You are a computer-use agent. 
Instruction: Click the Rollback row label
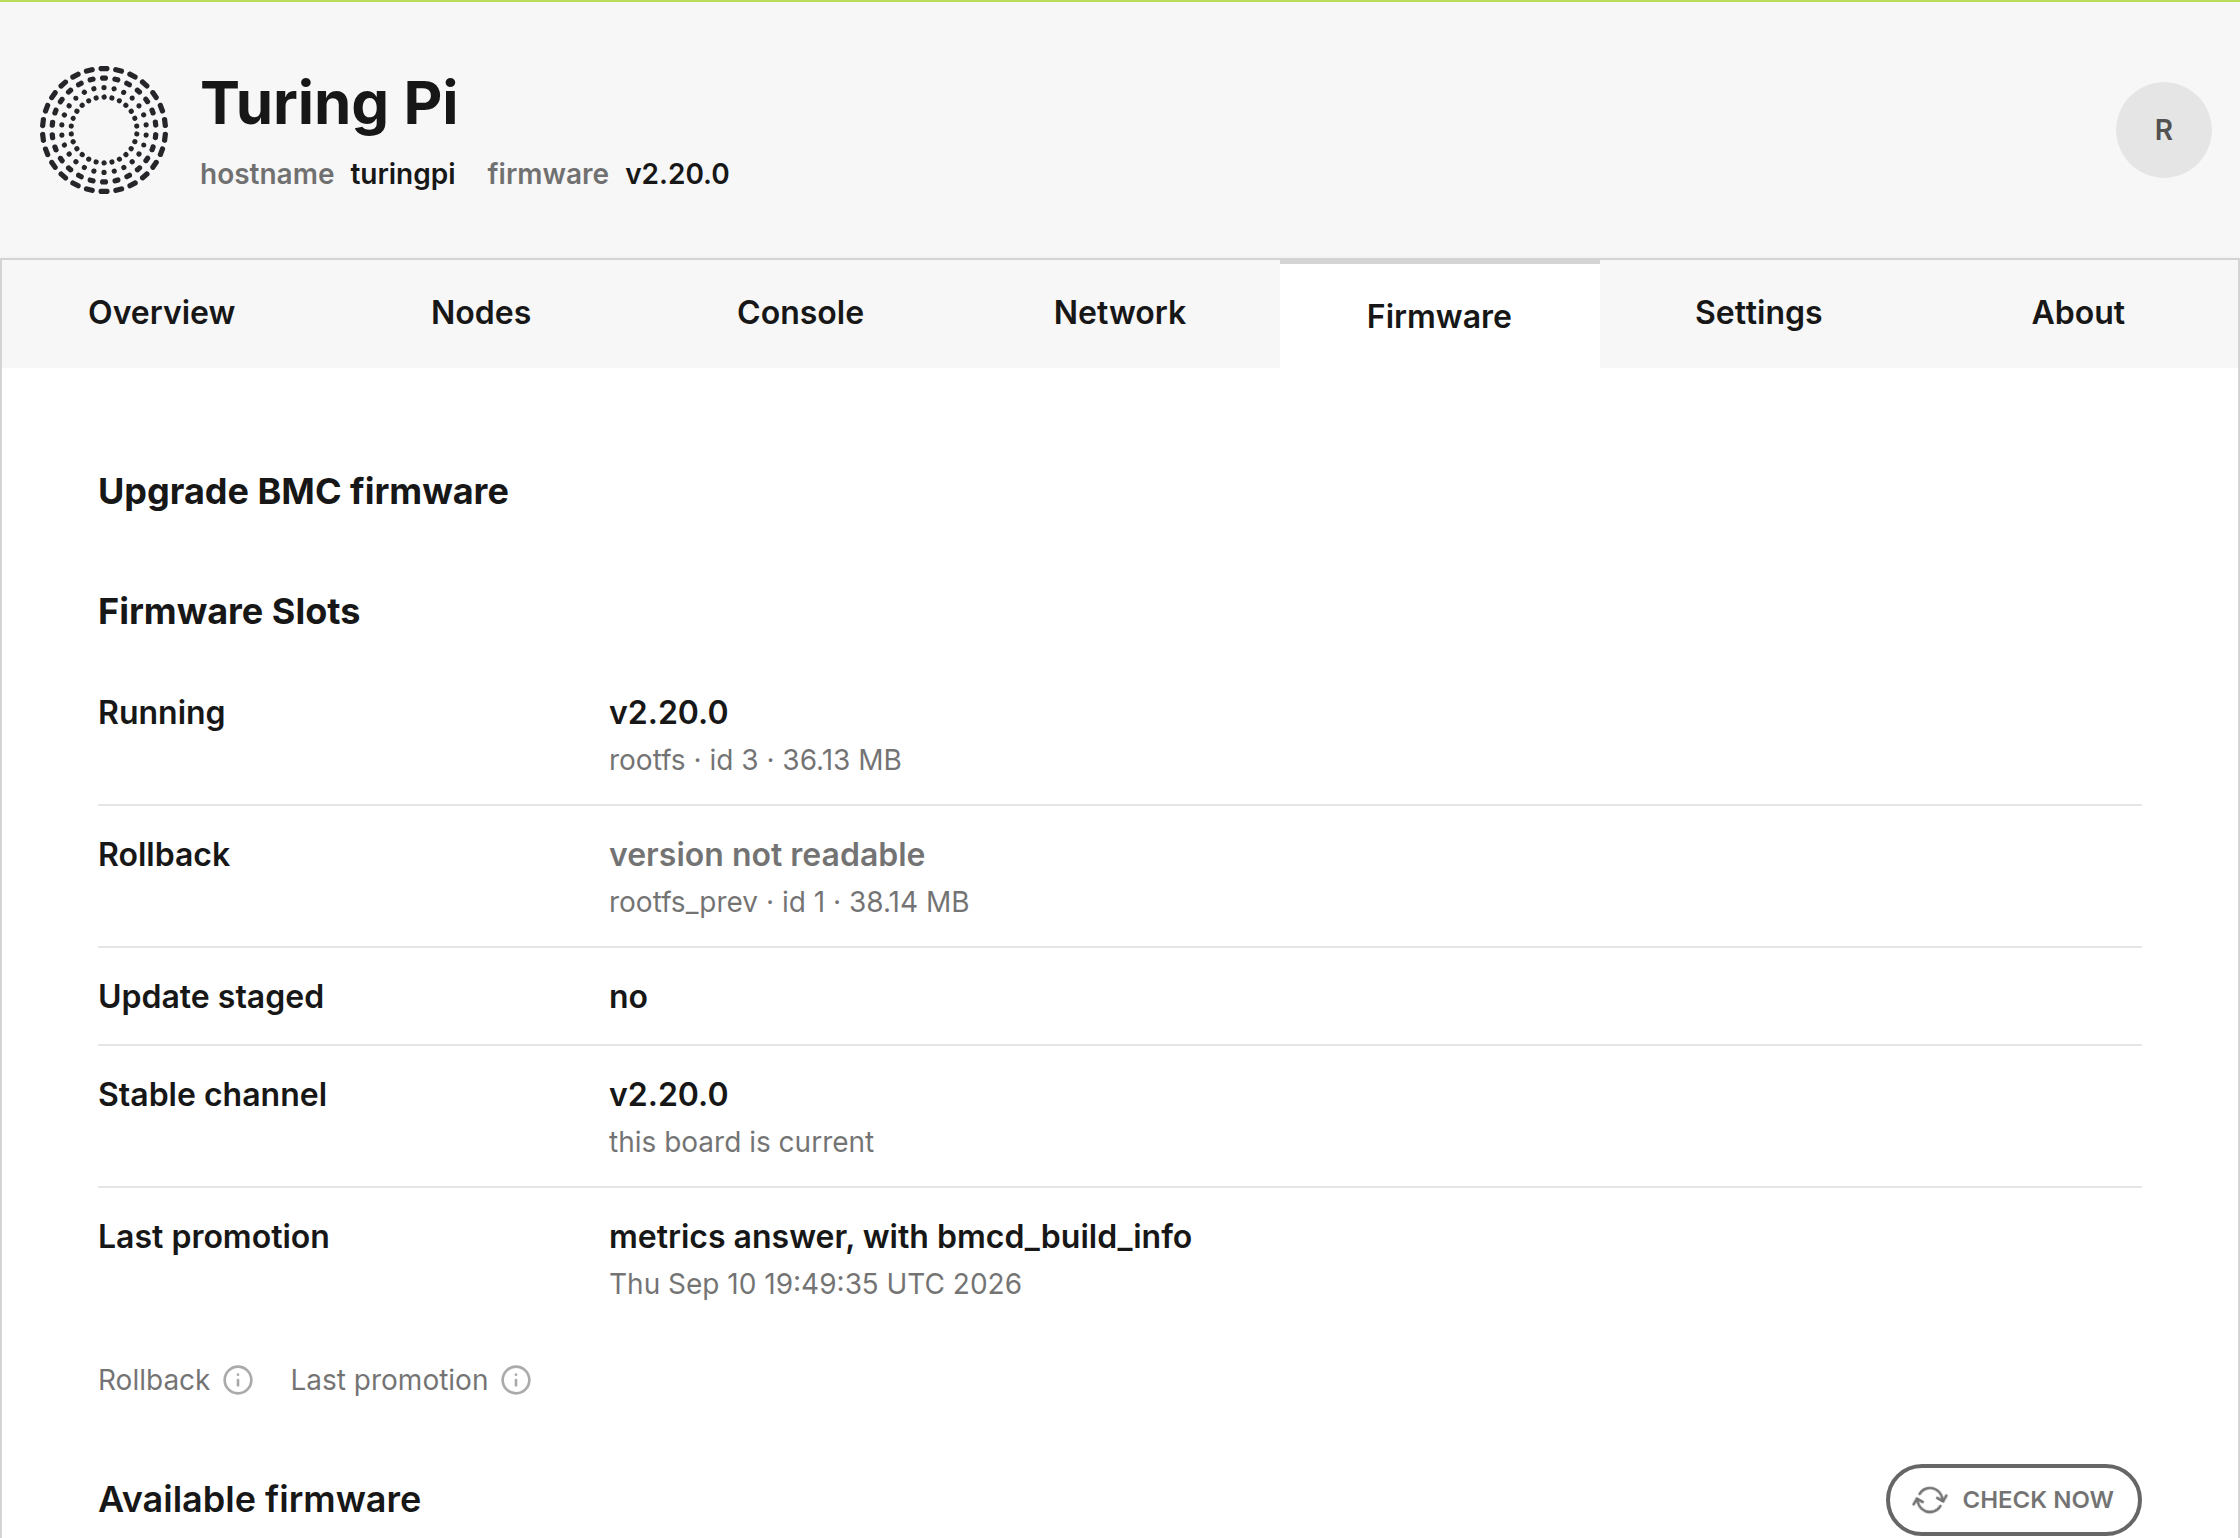pyautogui.click(x=164, y=855)
